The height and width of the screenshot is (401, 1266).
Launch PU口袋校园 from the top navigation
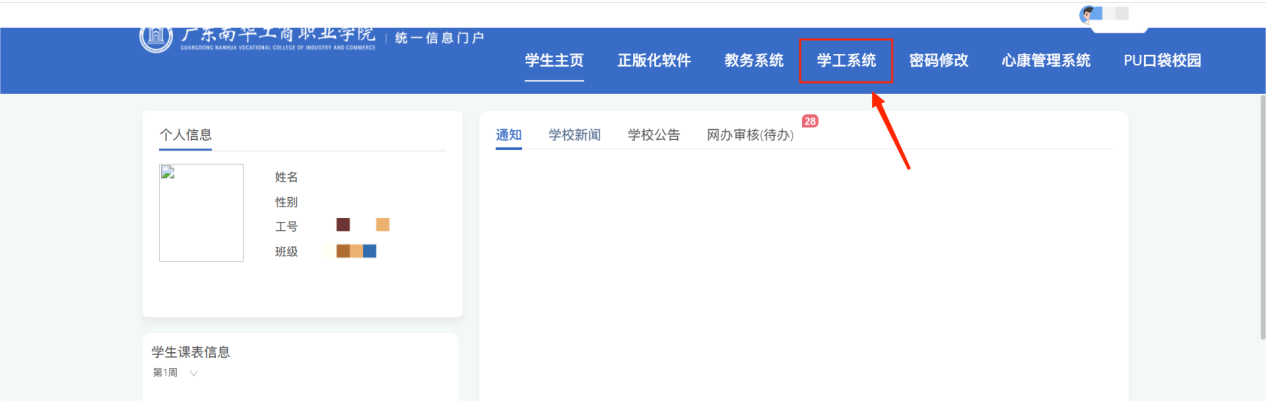1162,60
